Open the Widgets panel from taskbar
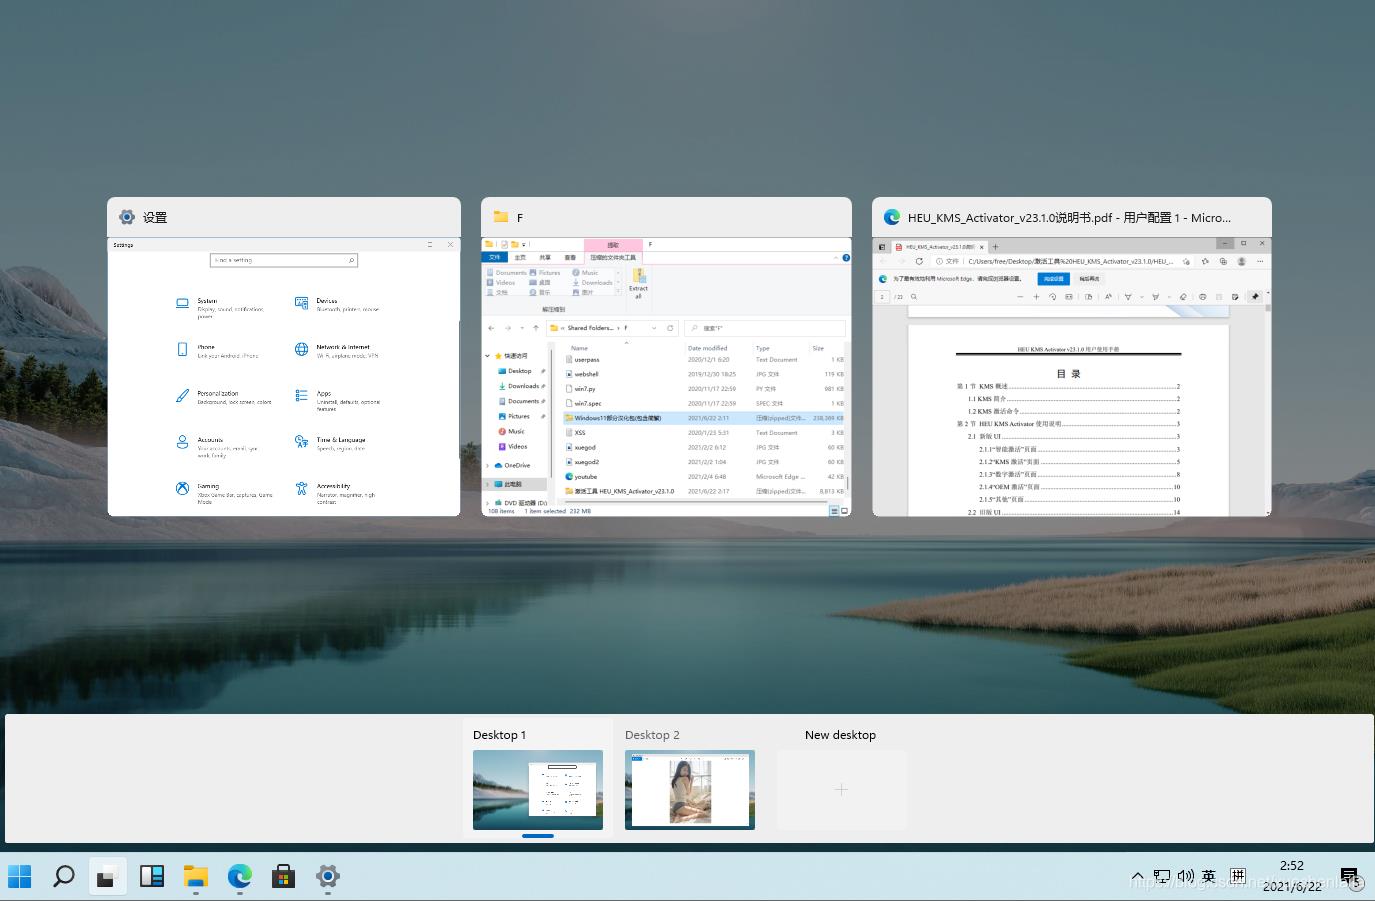This screenshot has width=1375, height=901. pos(152,877)
